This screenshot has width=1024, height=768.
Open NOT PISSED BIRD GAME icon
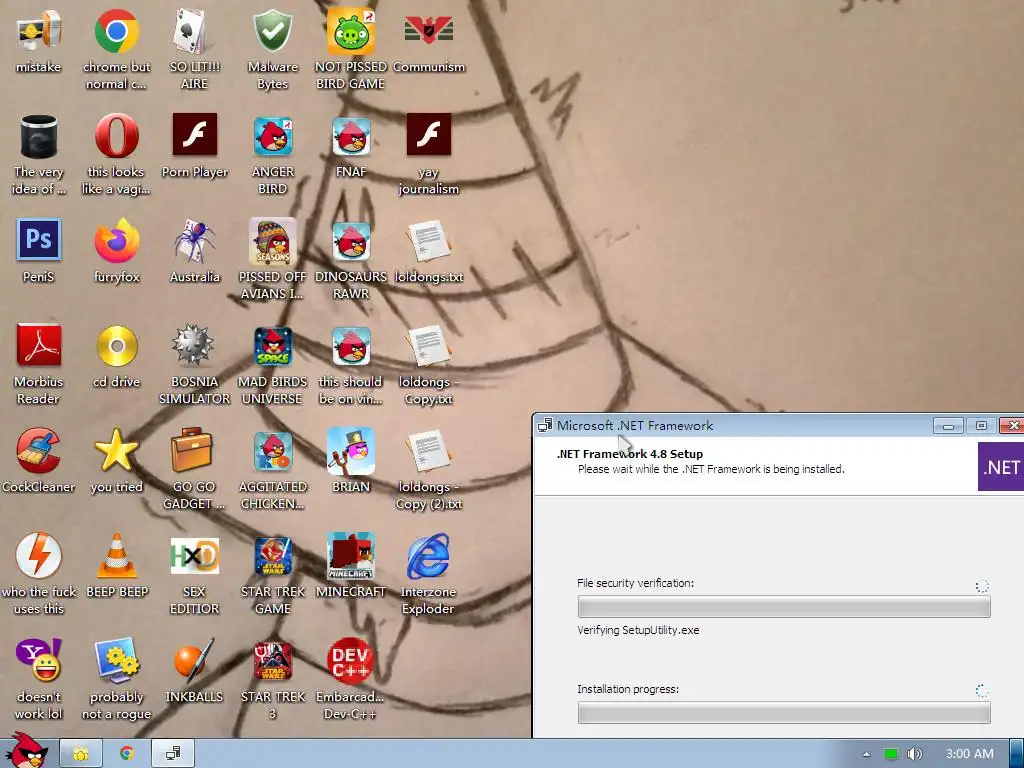(x=351, y=31)
